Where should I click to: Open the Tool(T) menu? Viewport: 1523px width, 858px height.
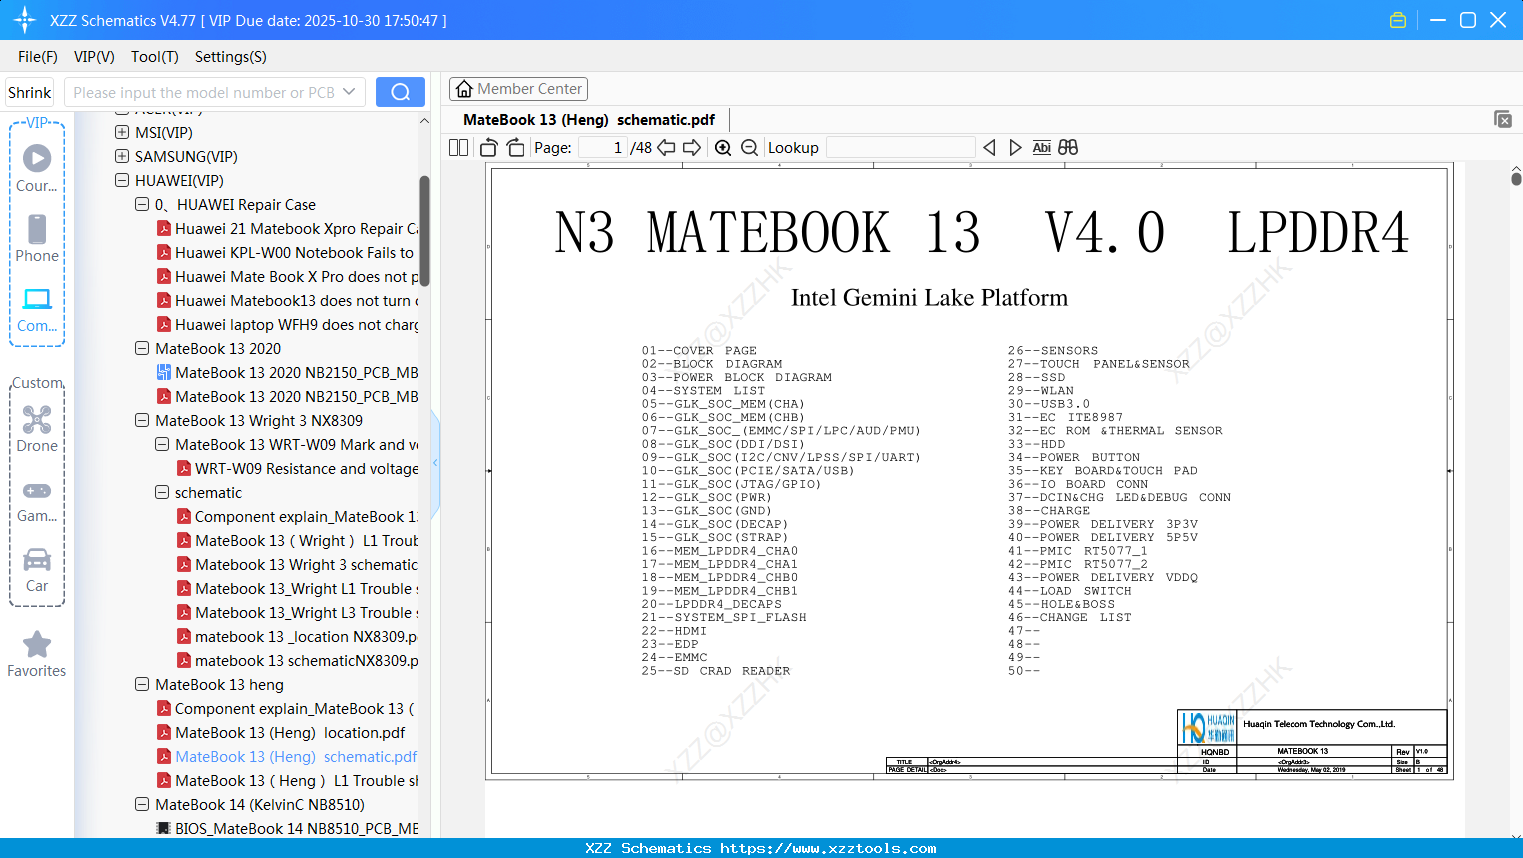point(154,57)
